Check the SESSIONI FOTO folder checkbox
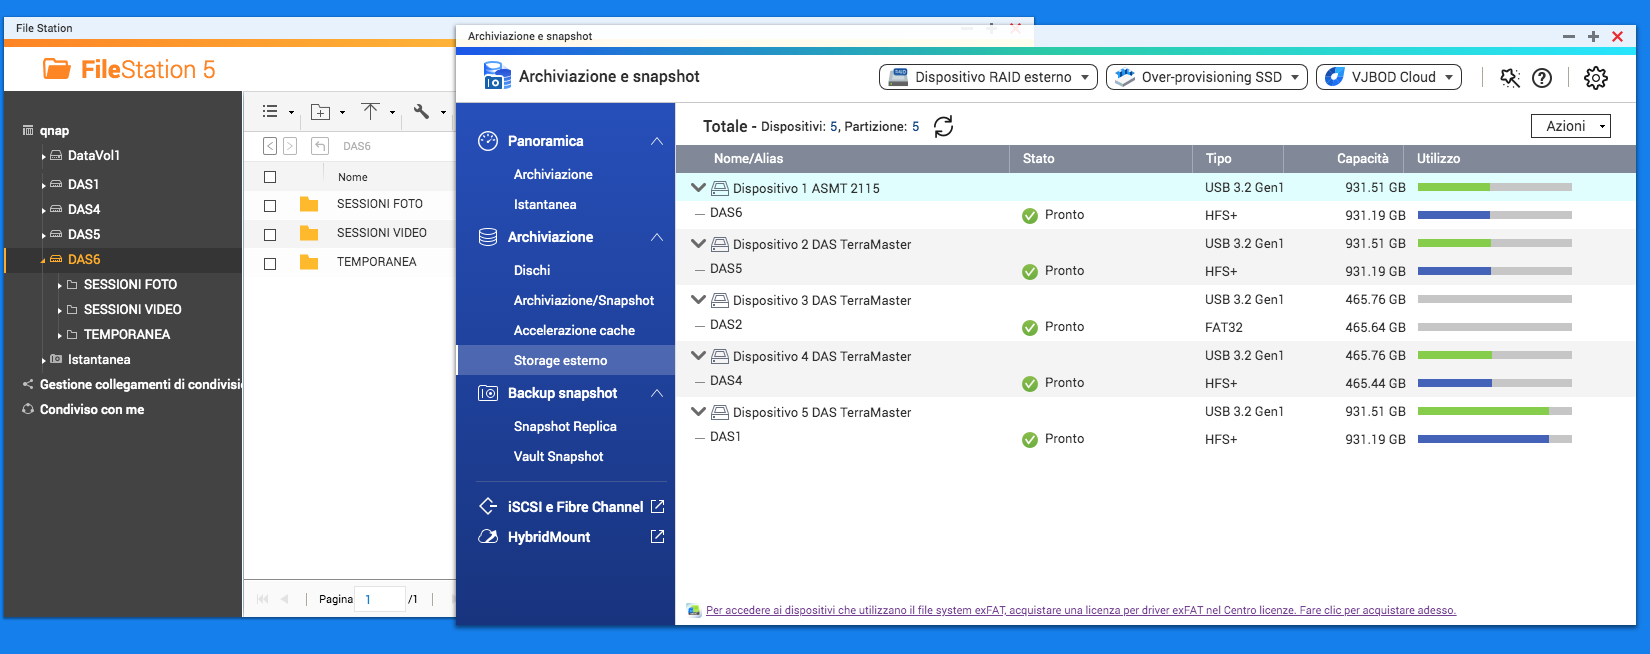 coord(270,205)
